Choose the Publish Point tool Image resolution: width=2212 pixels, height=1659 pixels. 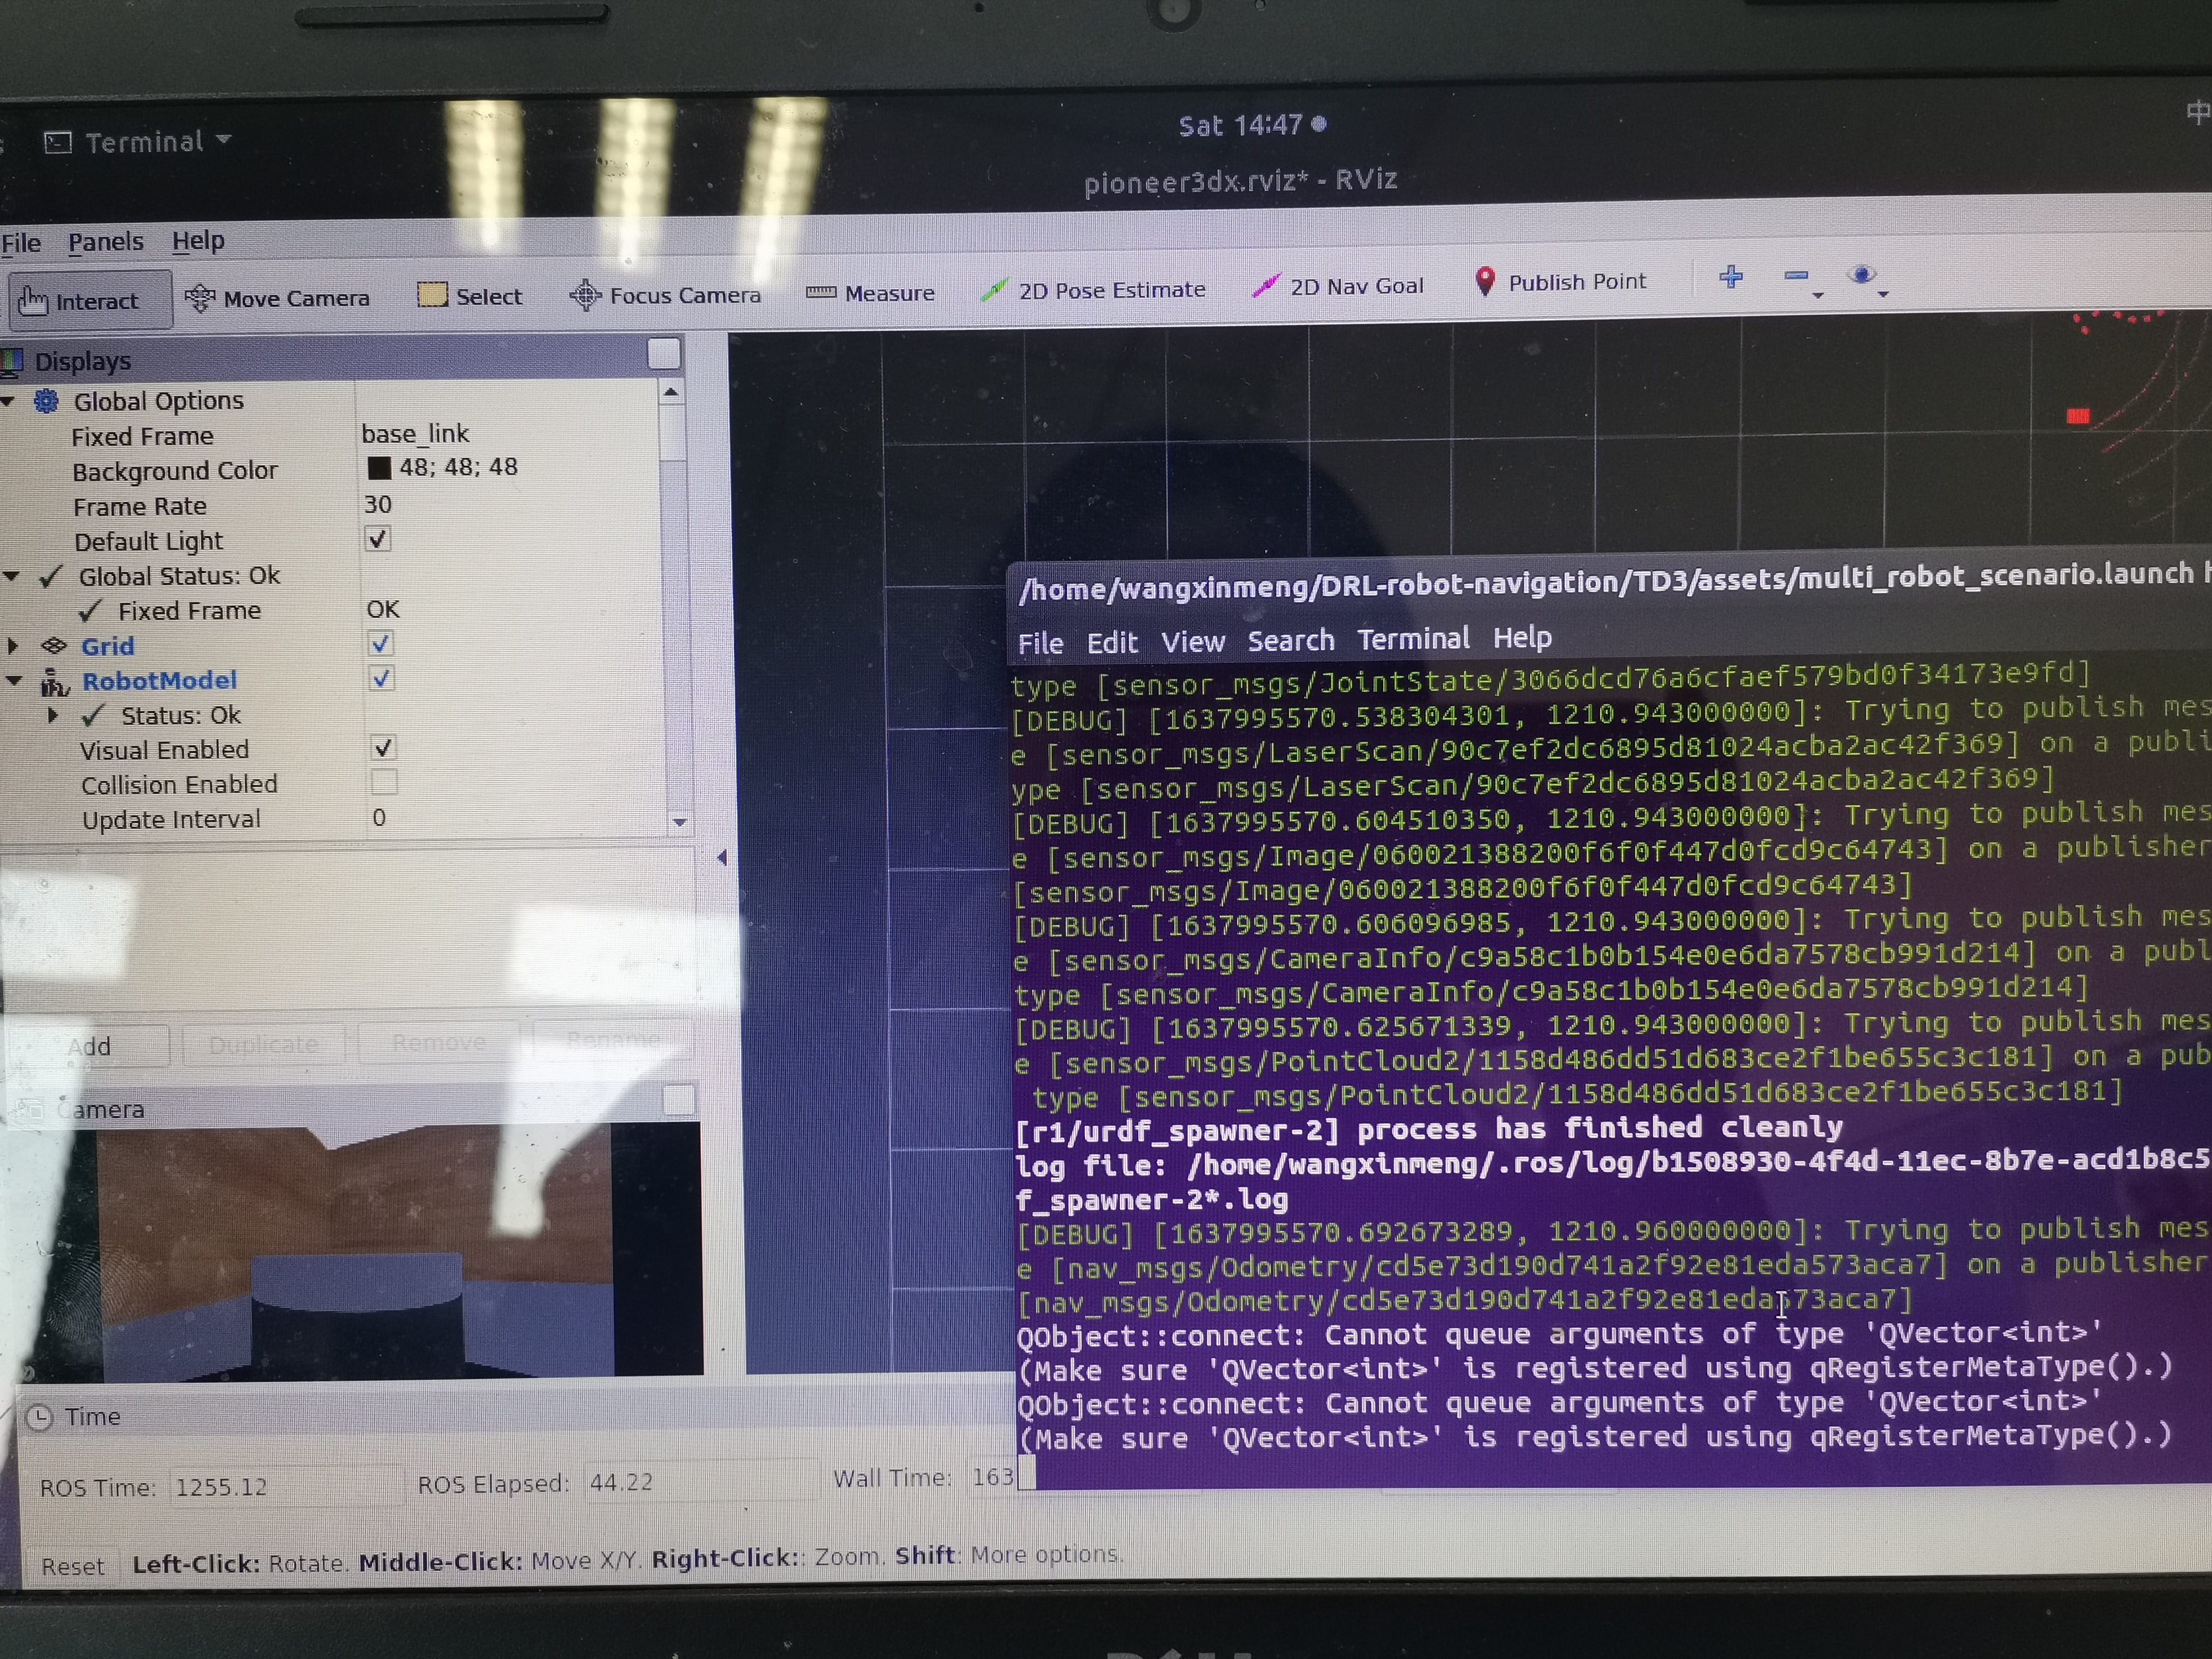click(x=1560, y=282)
